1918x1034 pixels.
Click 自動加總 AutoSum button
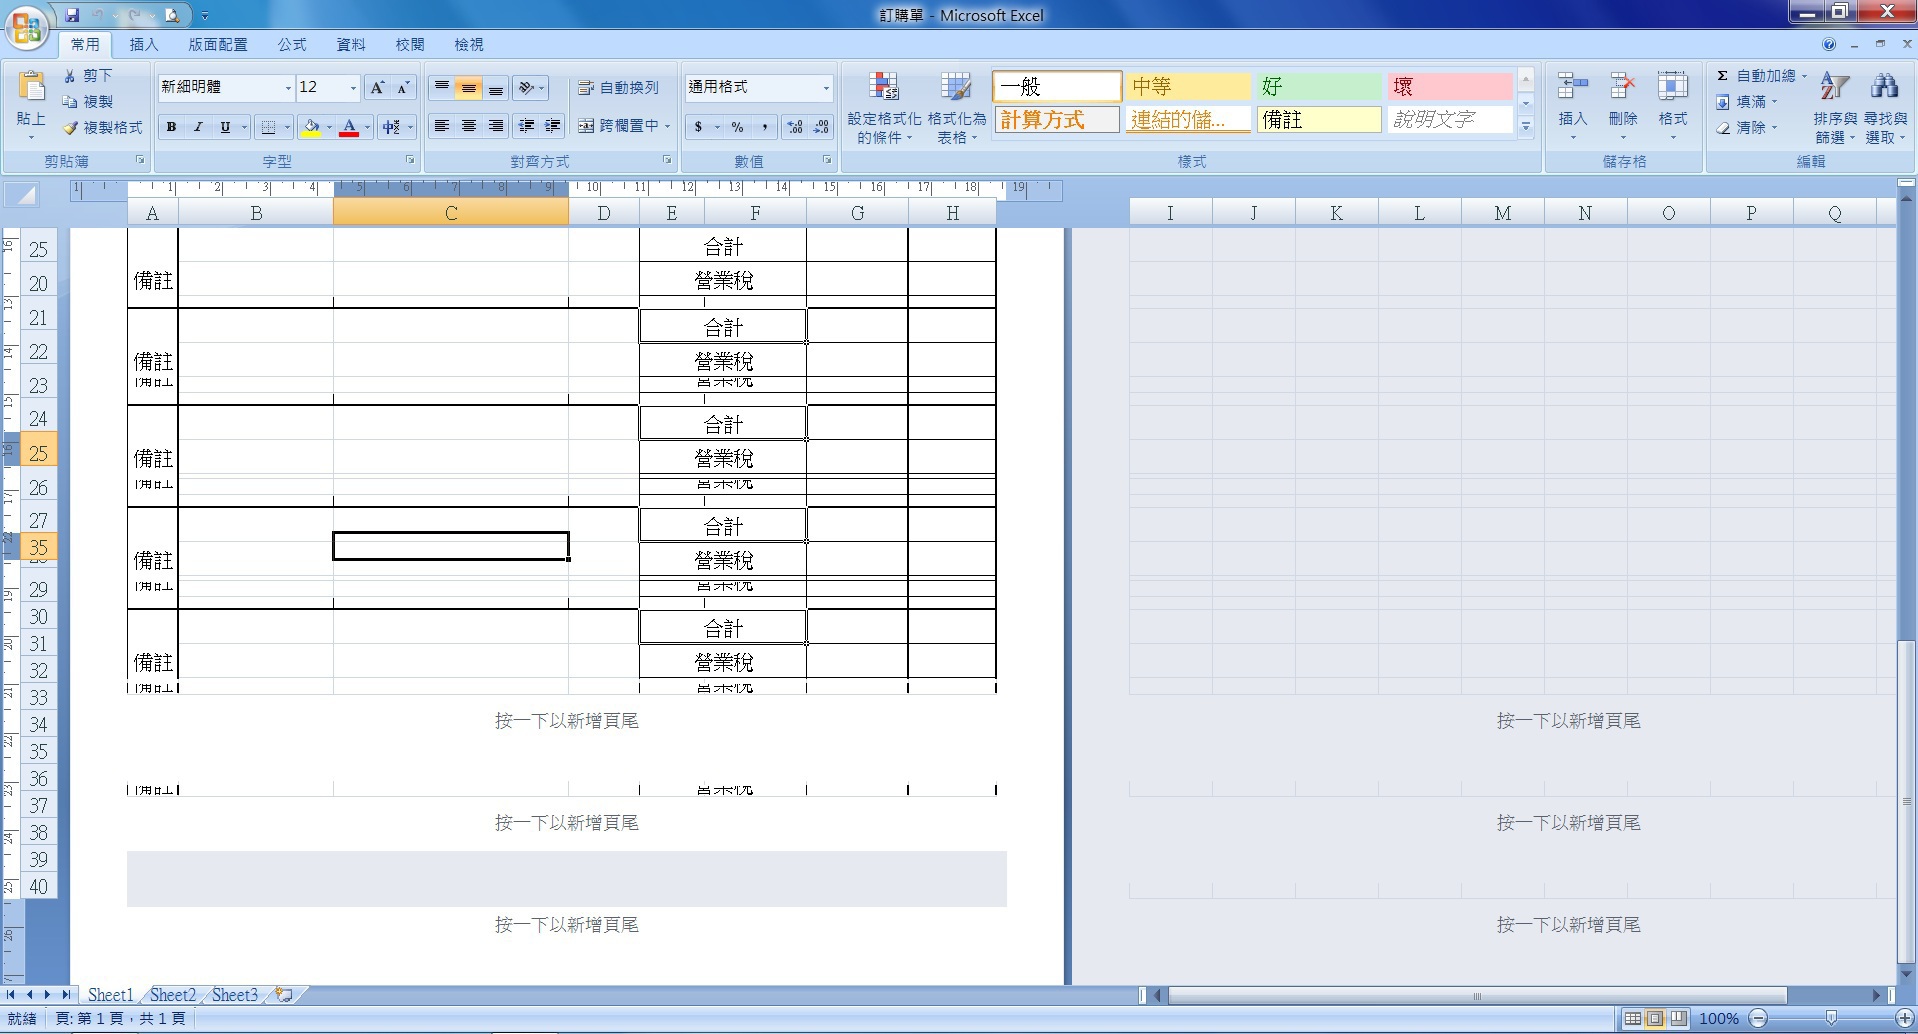point(1761,76)
